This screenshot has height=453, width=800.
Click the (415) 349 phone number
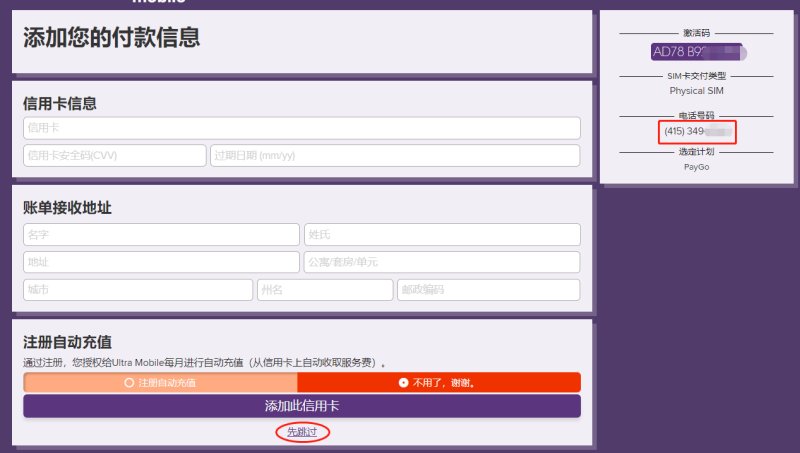697,132
